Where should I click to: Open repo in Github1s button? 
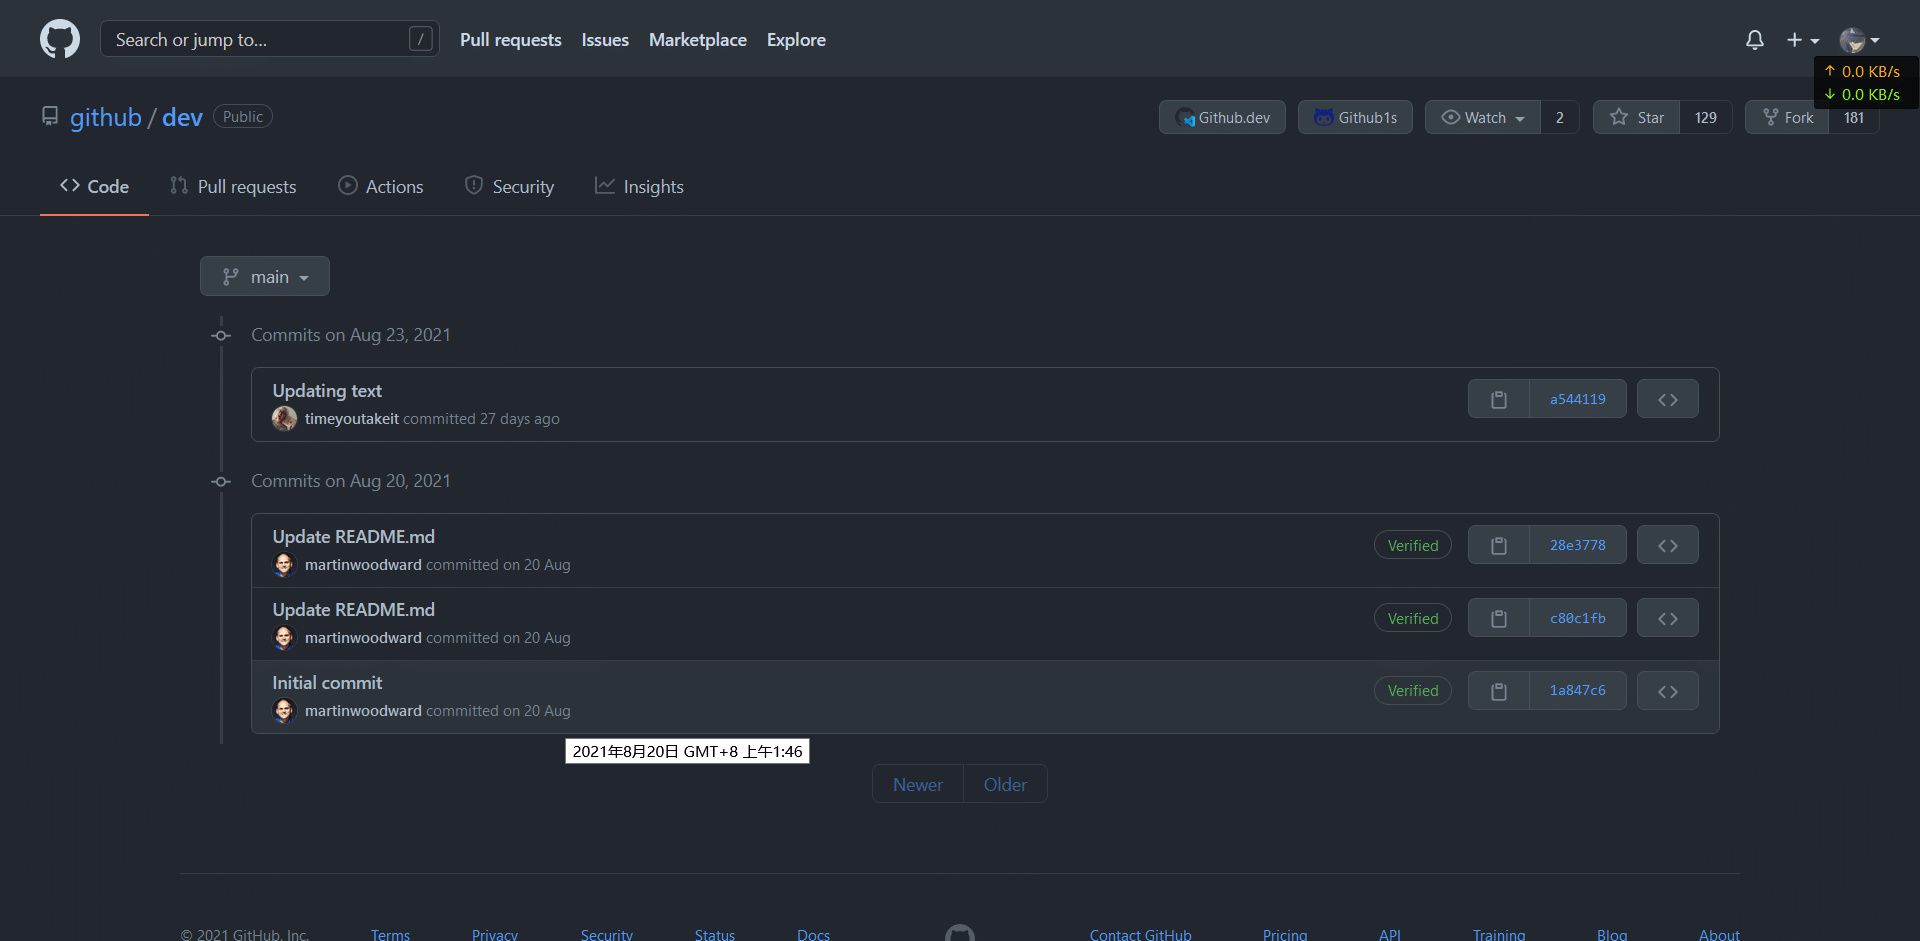pos(1355,117)
